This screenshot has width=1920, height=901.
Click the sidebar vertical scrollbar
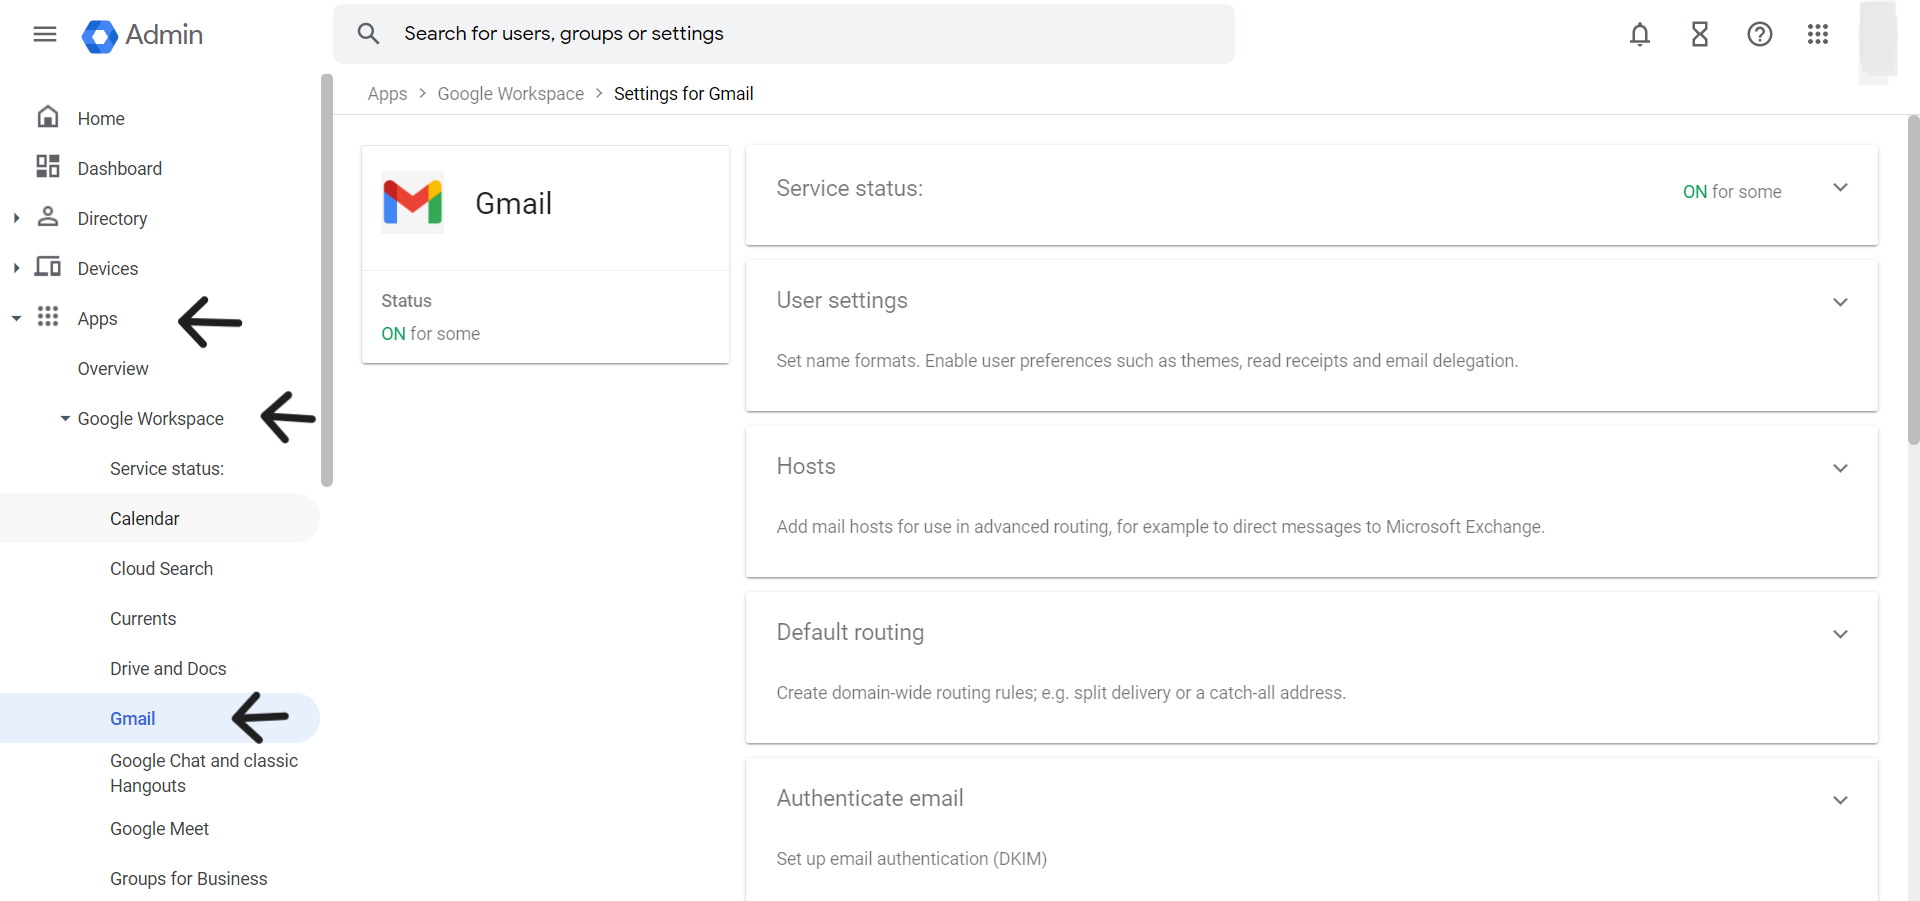[x=327, y=280]
